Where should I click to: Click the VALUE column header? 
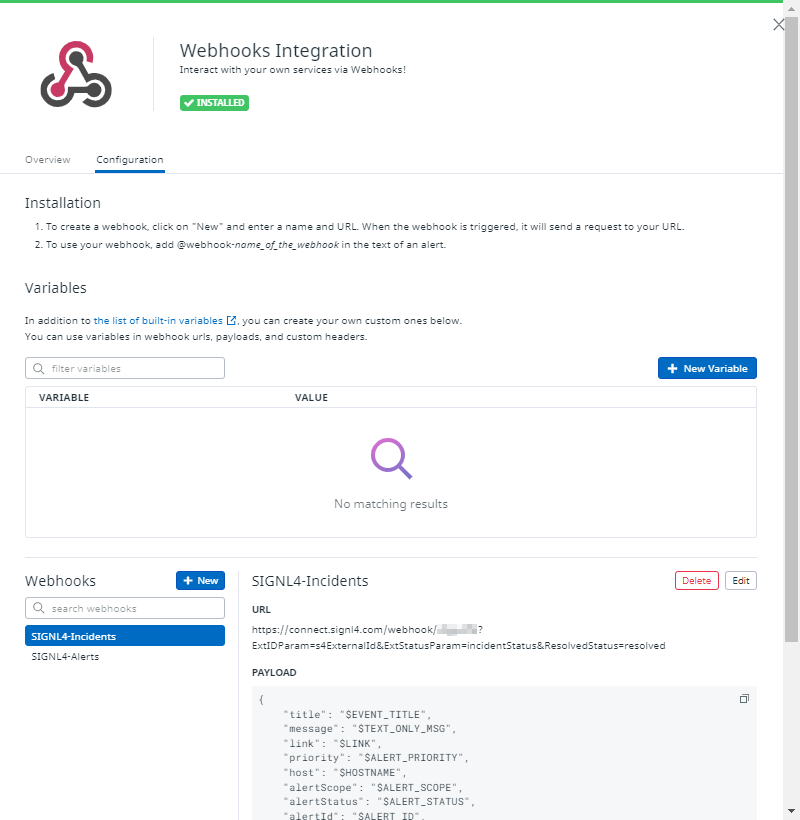311,397
